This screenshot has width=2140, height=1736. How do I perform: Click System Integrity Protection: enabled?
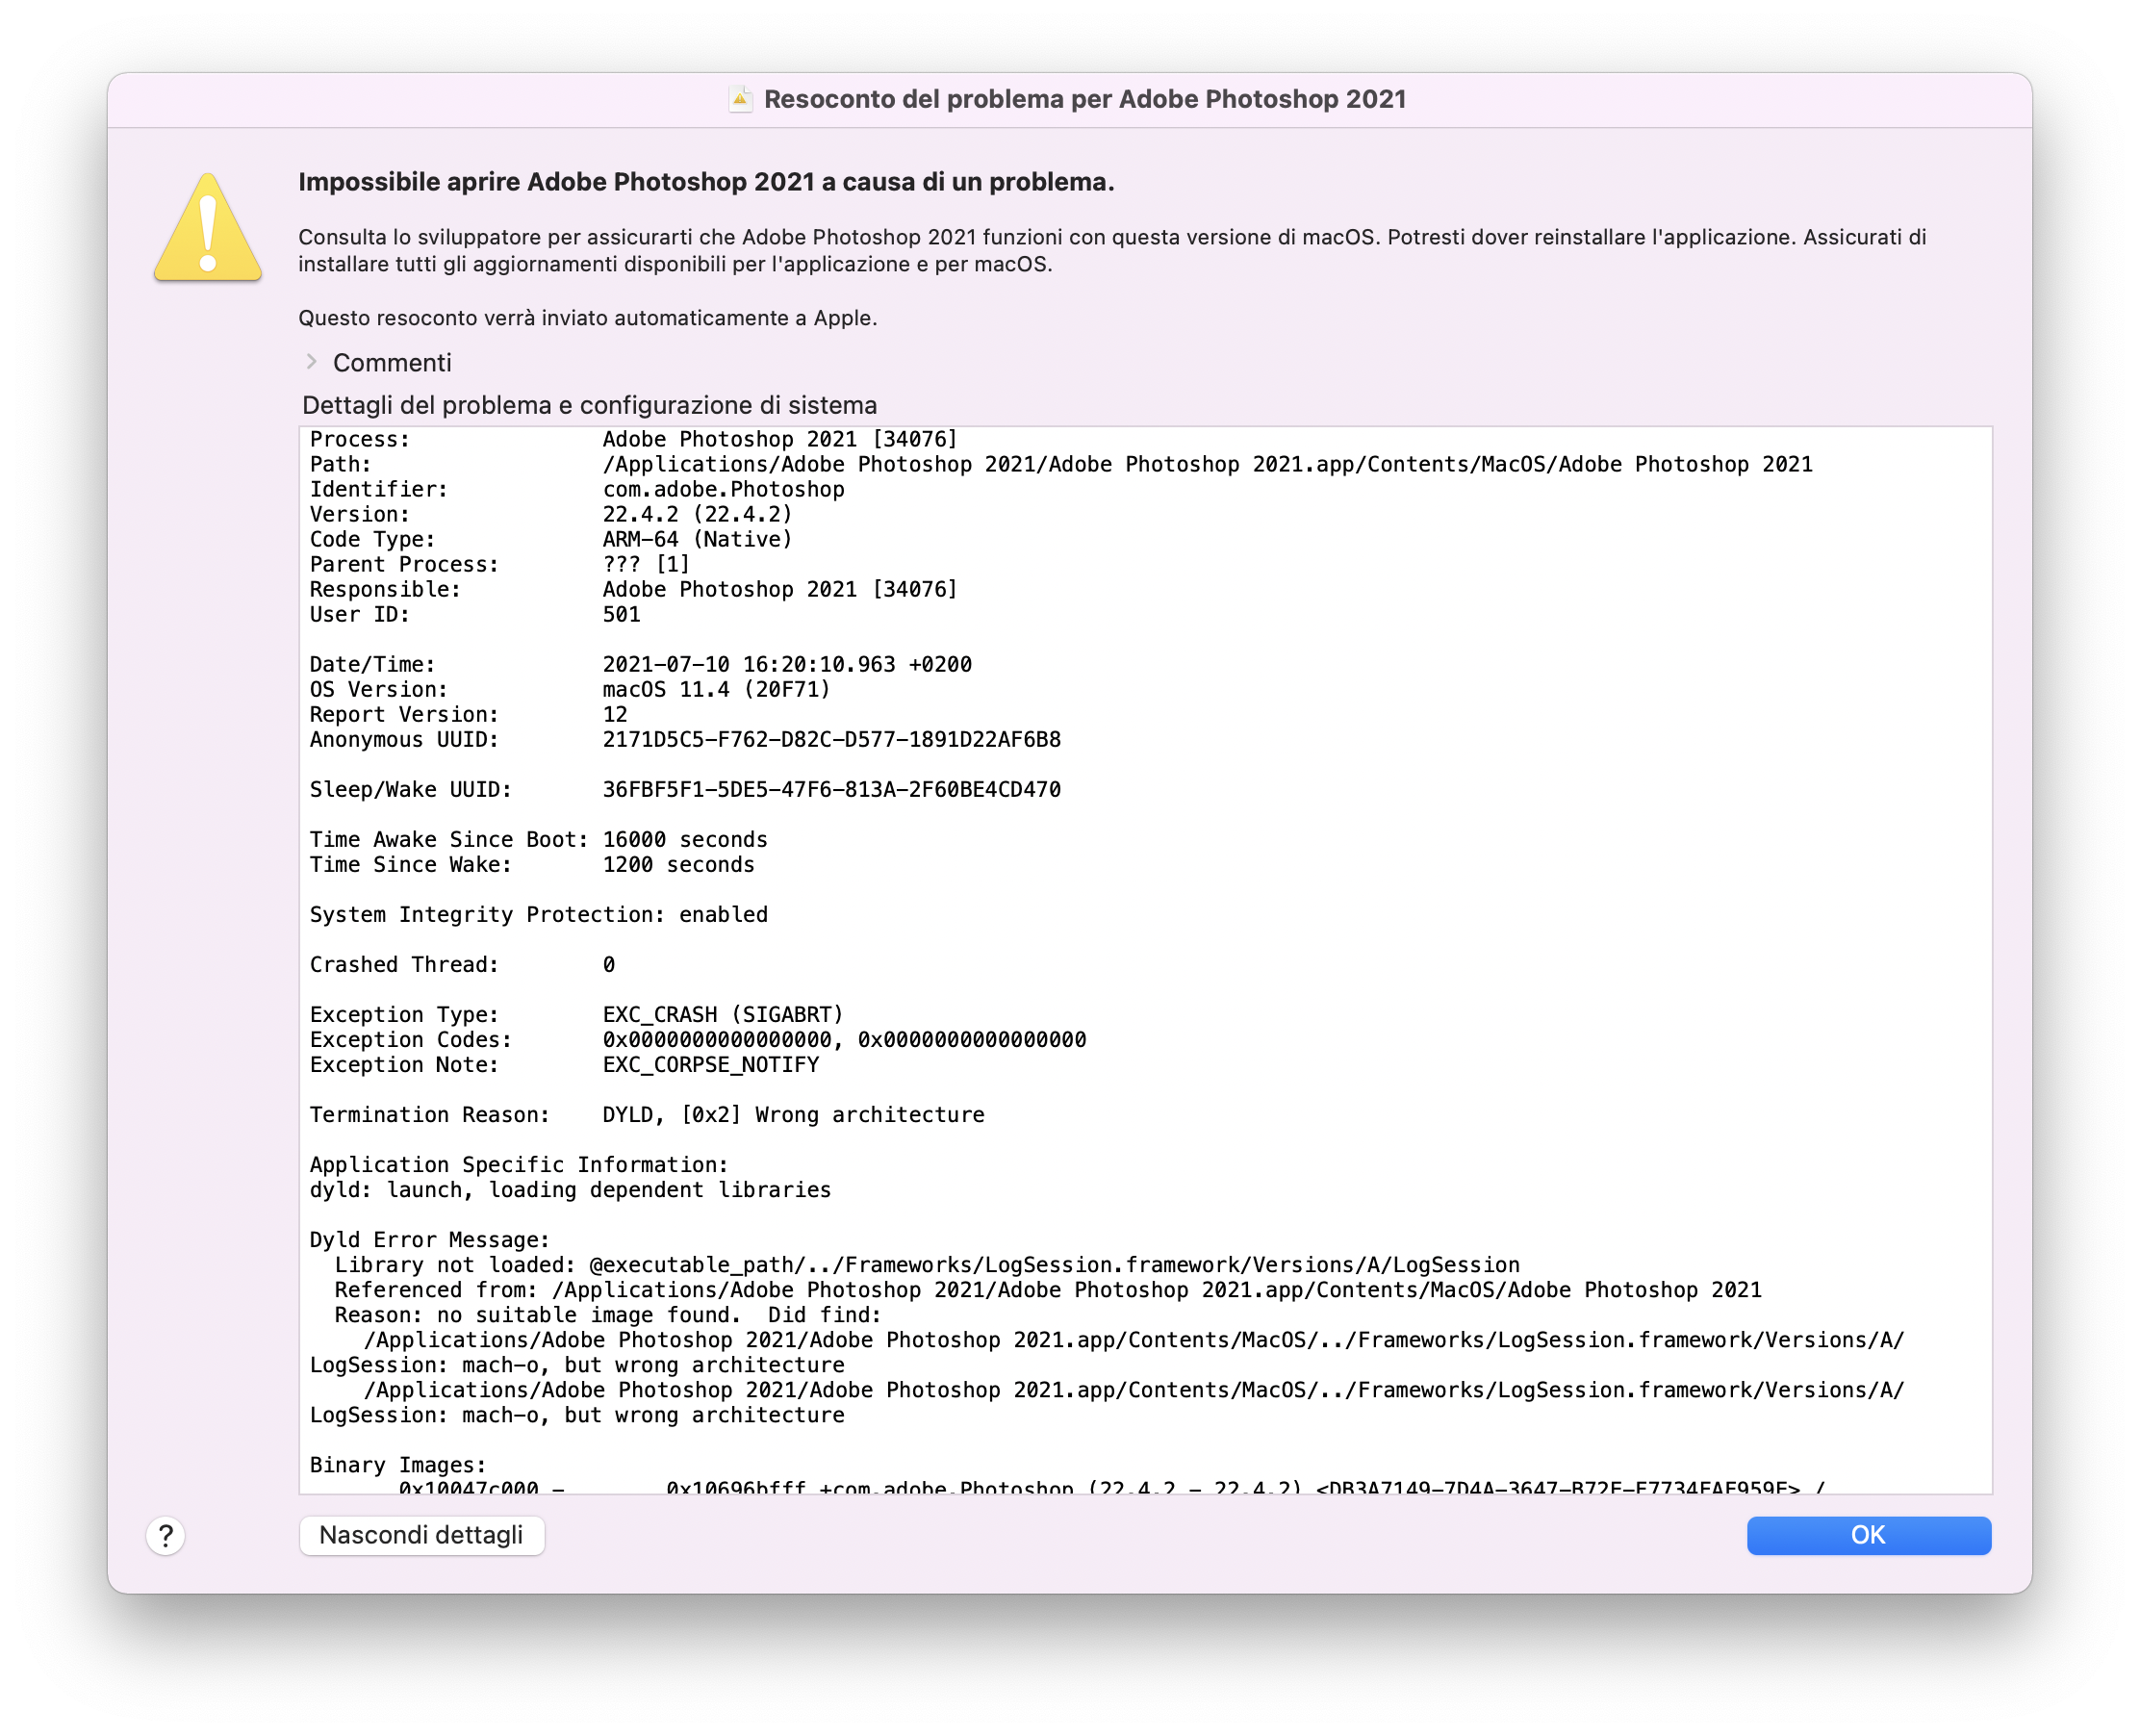tap(538, 914)
